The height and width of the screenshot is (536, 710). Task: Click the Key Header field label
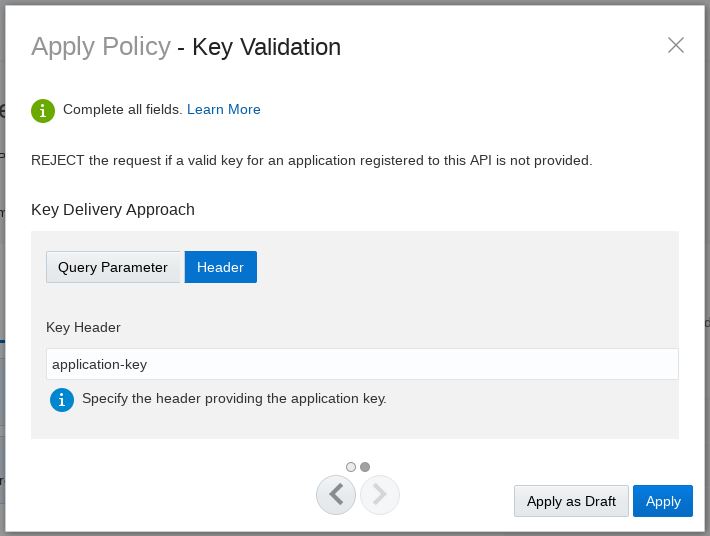[x=83, y=327]
